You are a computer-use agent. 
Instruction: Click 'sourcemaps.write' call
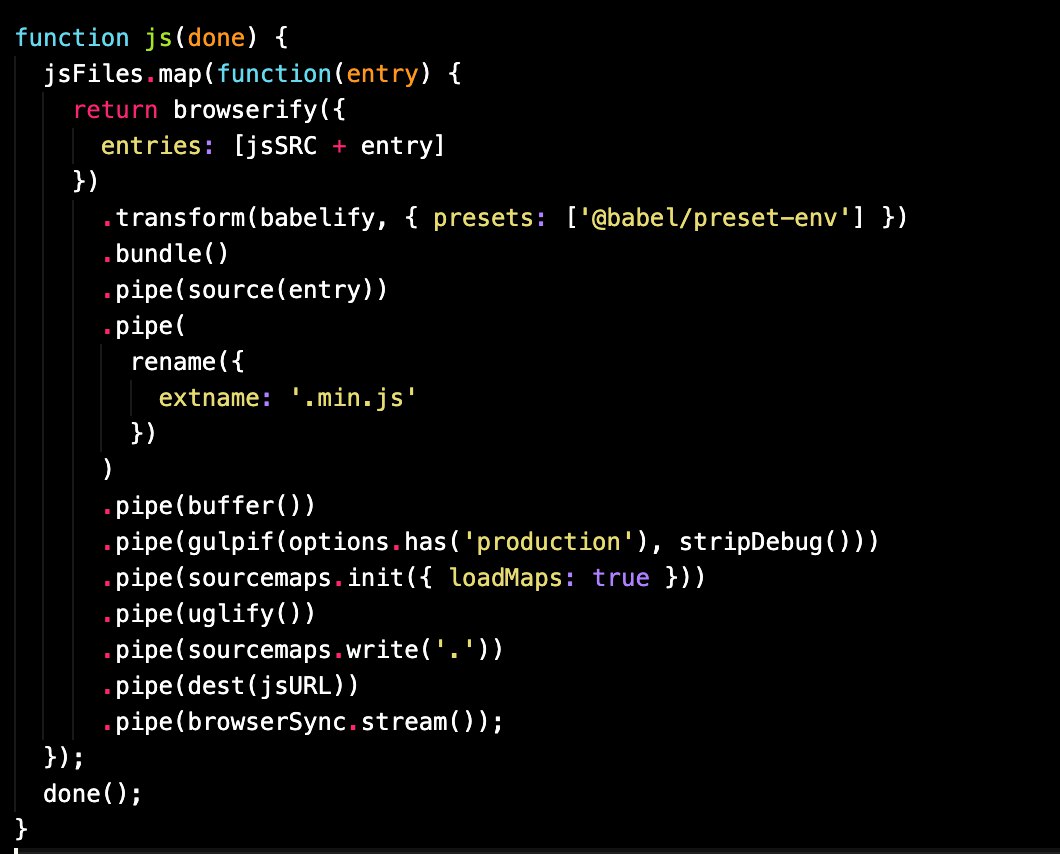point(303,650)
